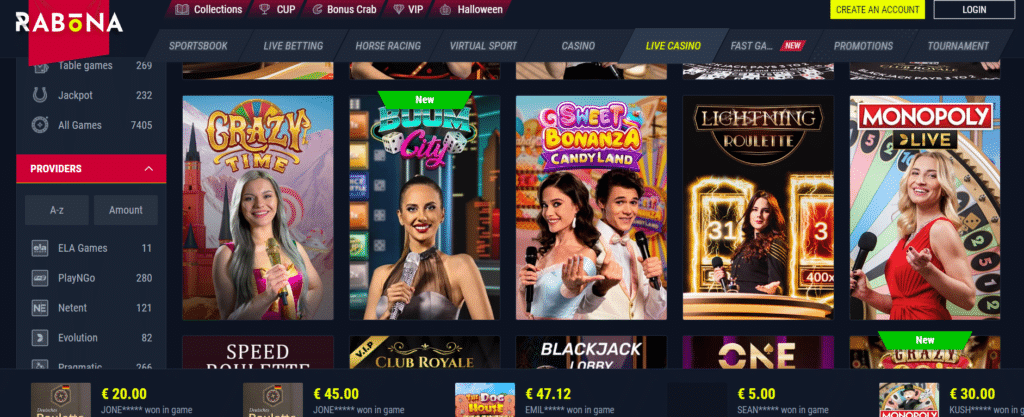Click the All Games icon
The image size is (1024, 417).
pos(40,125)
